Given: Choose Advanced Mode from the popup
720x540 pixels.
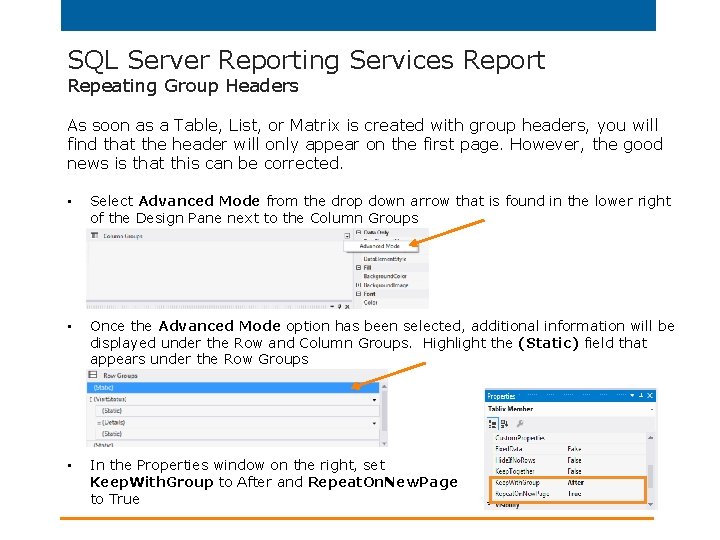Looking at the screenshot, I should [380, 246].
